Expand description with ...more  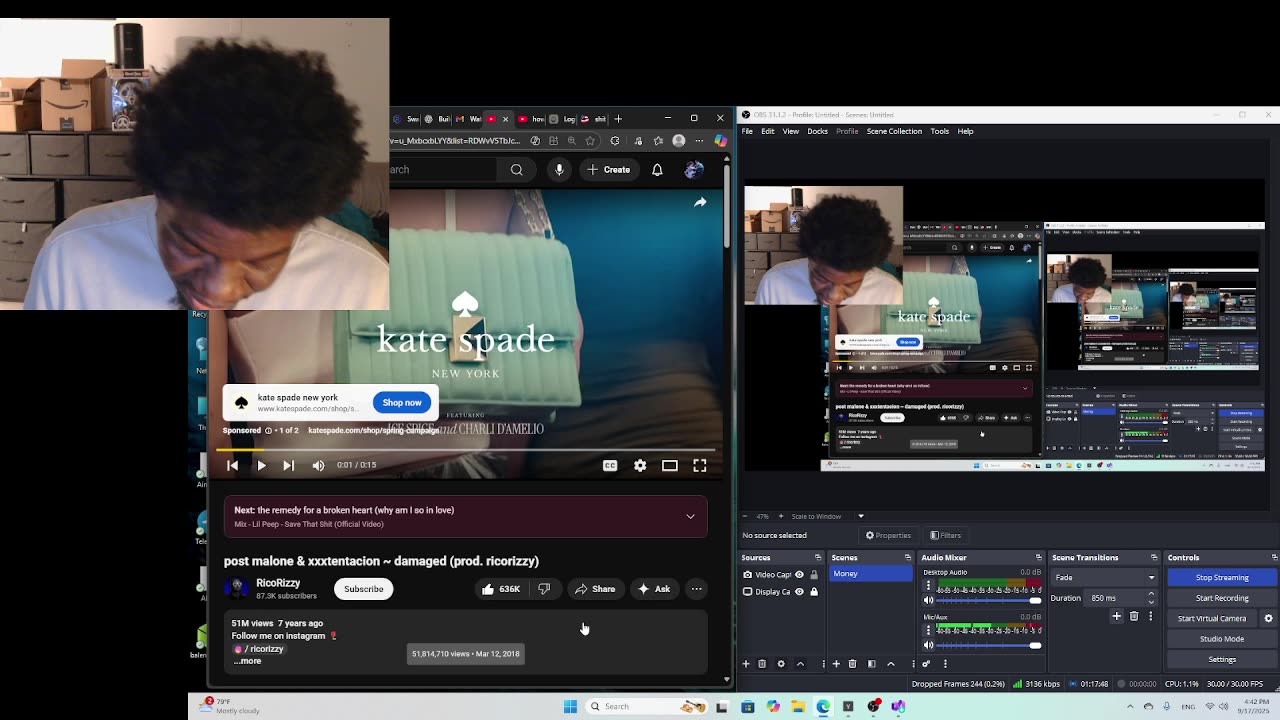[x=248, y=661]
